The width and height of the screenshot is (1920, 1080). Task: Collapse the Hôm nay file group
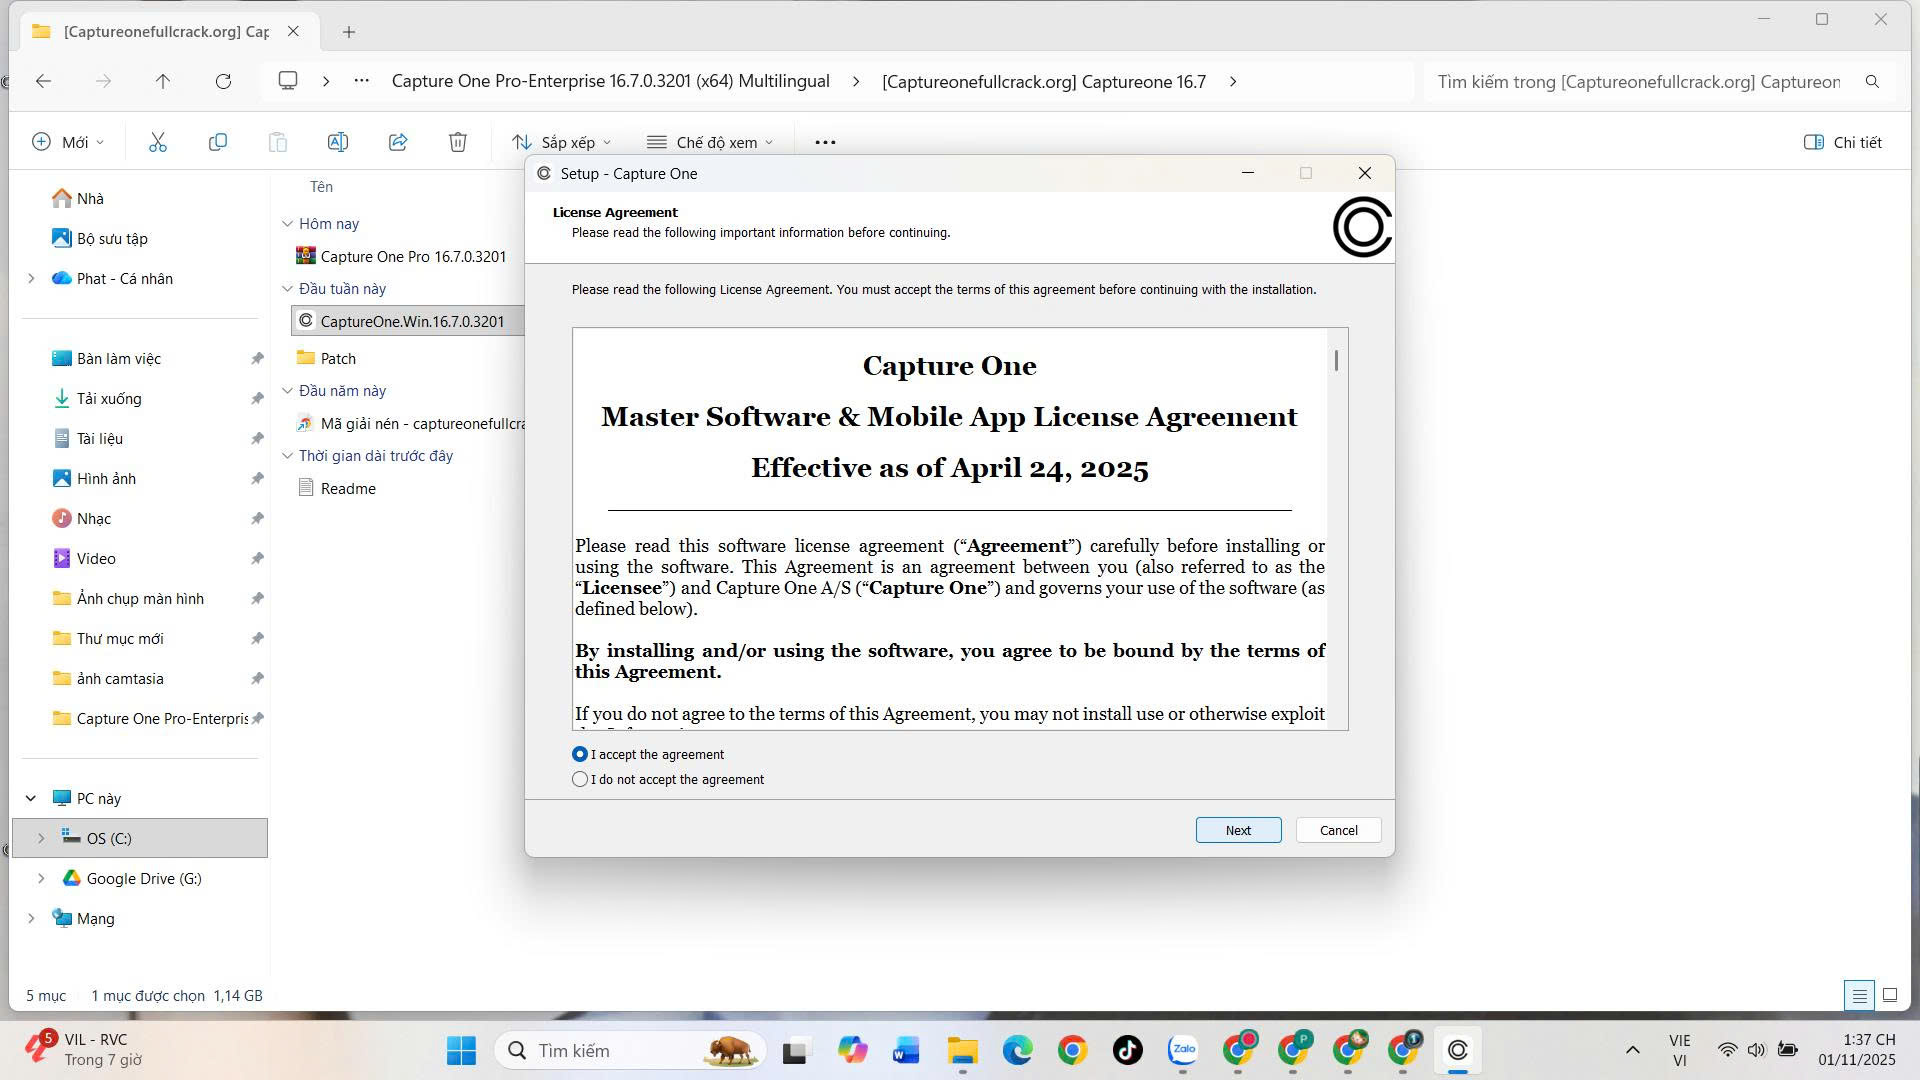pyautogui.click(x=288, y=224)
